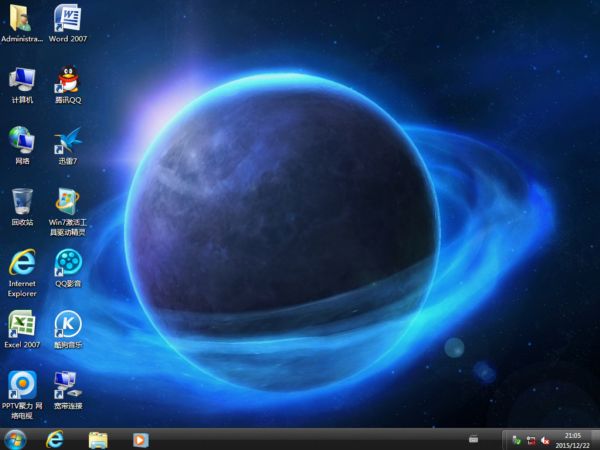Open the PPTV网络电视 shortcut

click(22, 383)
